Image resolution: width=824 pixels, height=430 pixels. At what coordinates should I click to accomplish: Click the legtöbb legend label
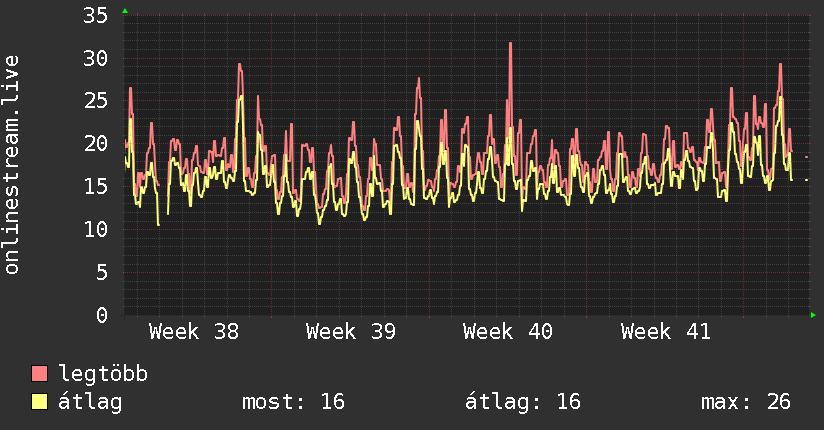[103, 374]
